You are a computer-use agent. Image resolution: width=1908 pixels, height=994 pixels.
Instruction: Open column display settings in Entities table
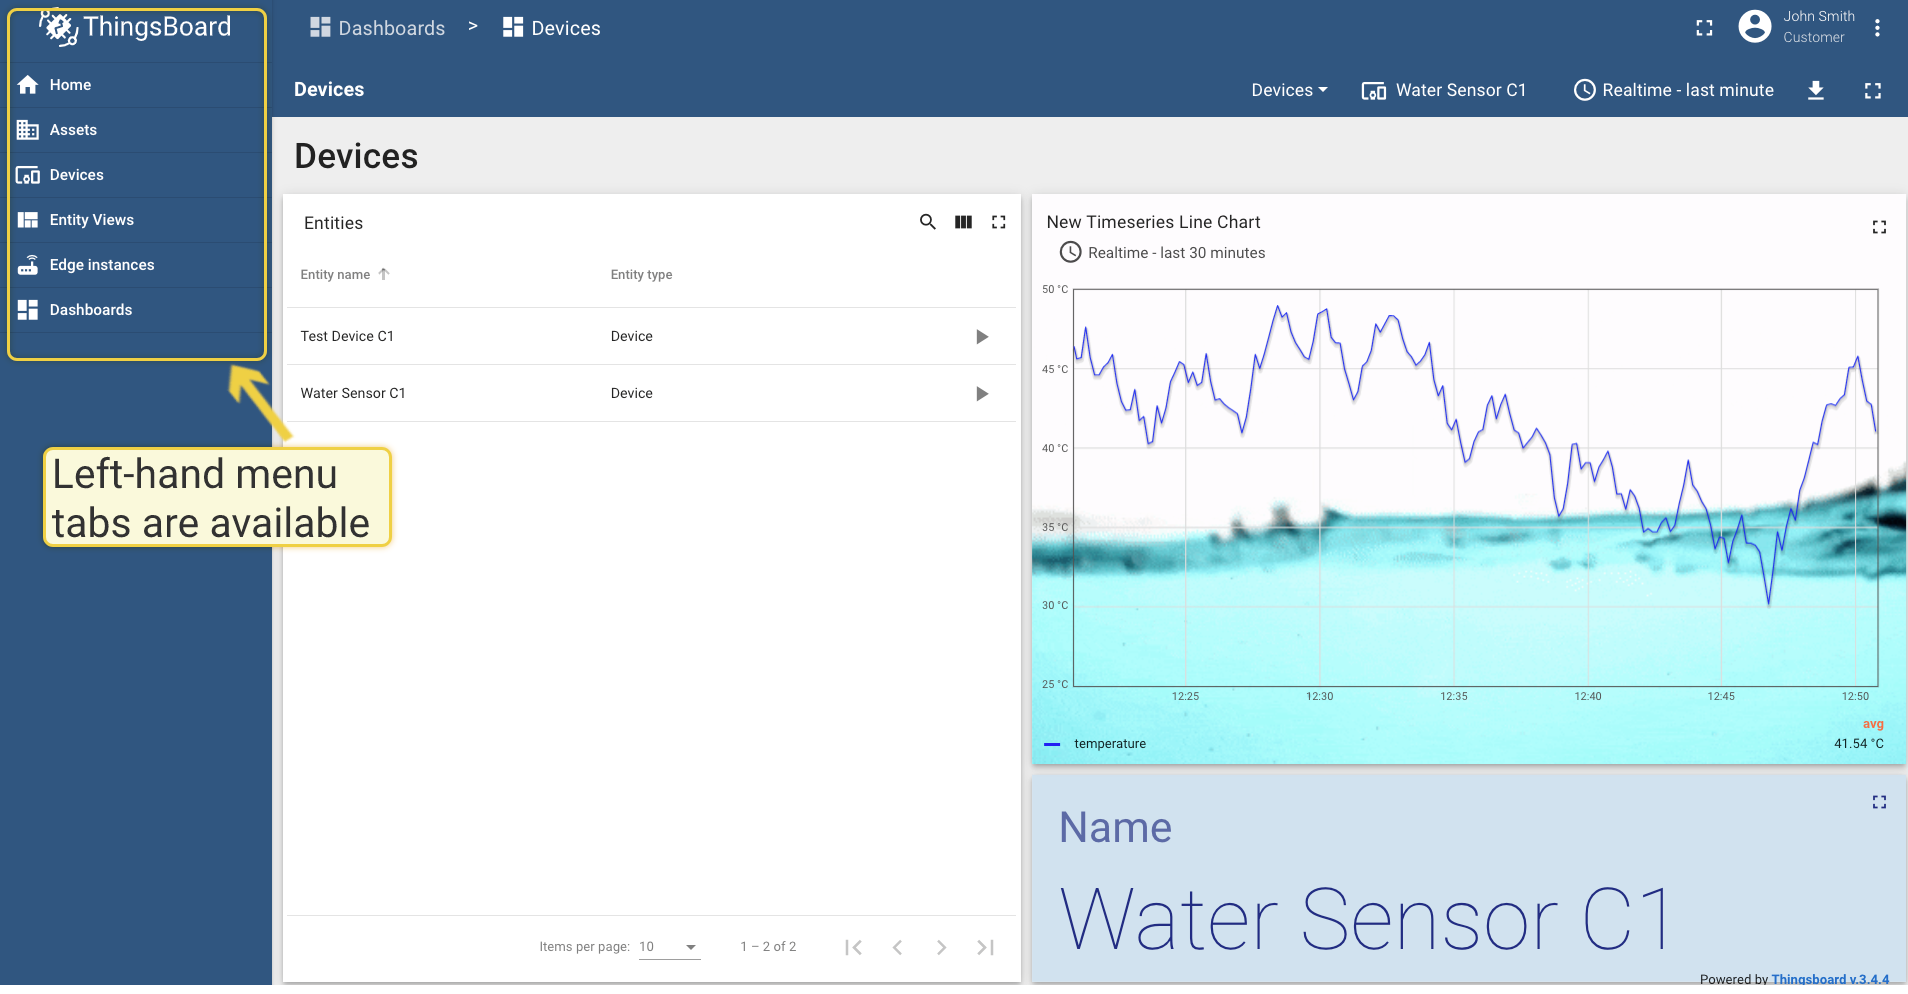[963, 222]
